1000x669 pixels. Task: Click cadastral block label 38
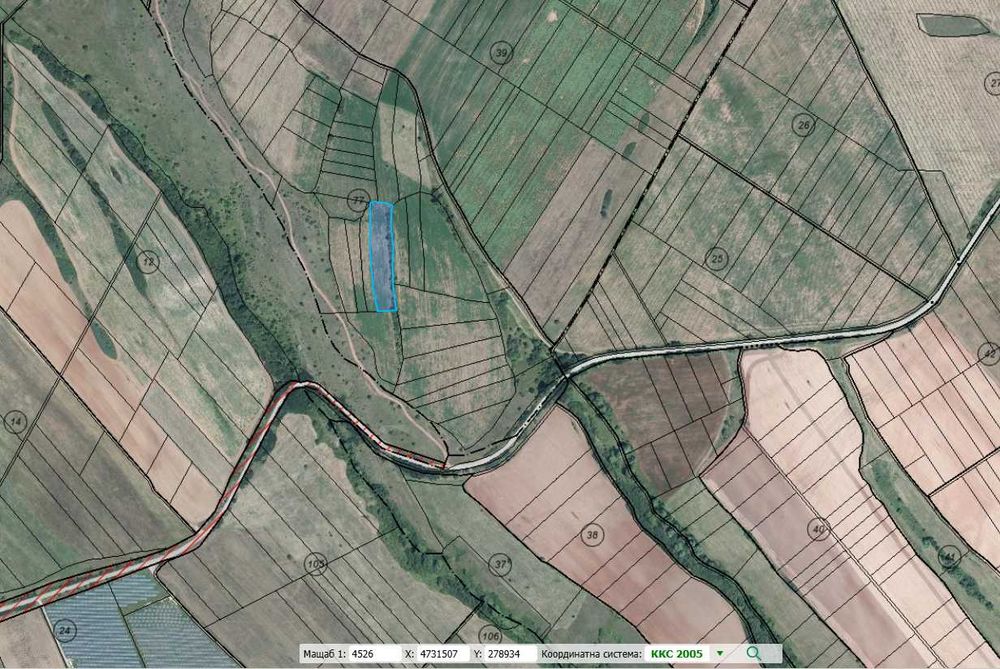[592, 534]
